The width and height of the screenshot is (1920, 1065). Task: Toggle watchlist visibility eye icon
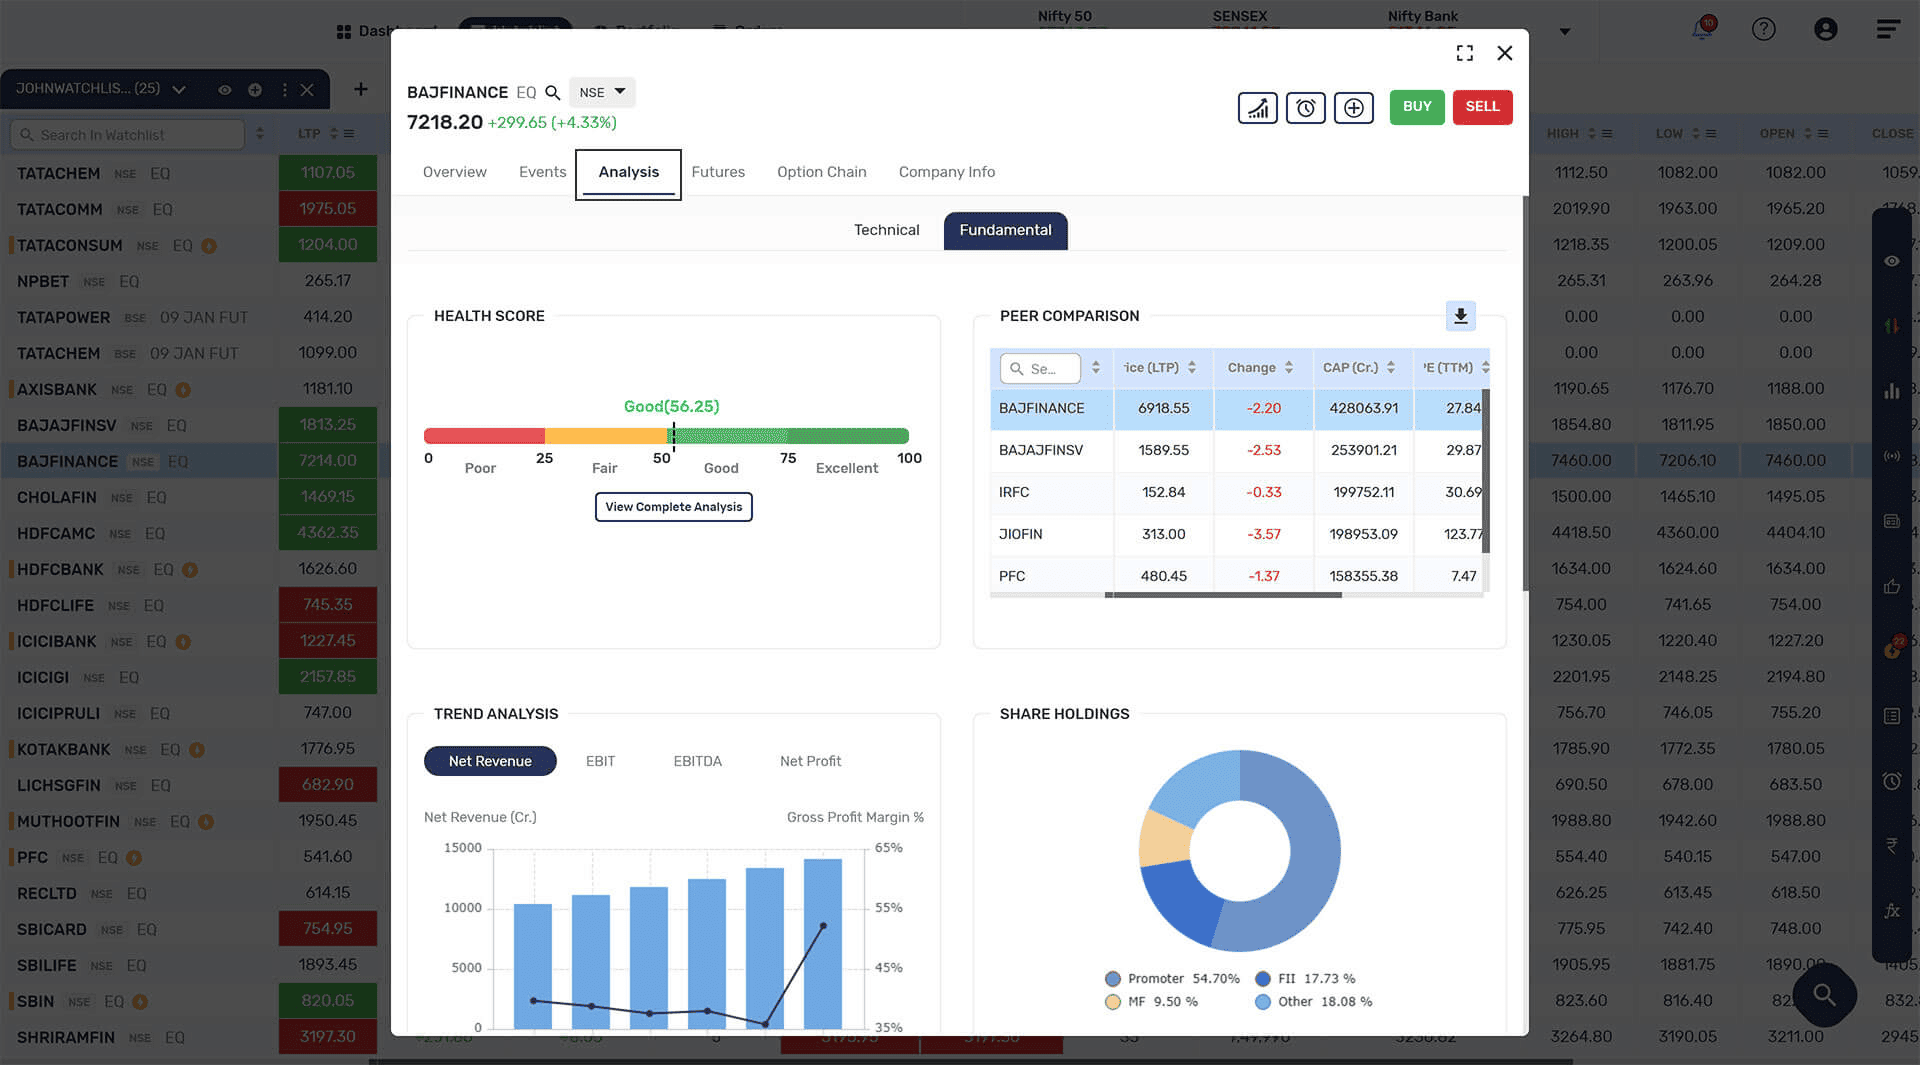point(225,90)
